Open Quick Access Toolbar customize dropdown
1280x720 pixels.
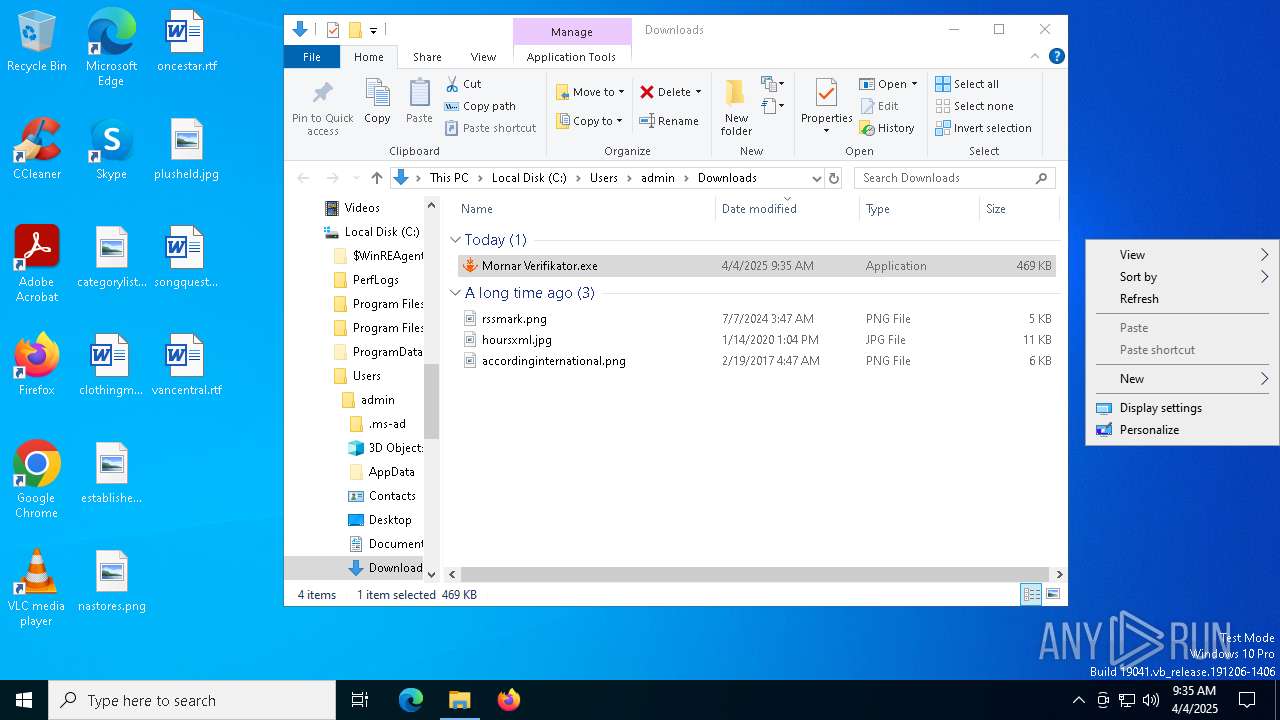373,30
